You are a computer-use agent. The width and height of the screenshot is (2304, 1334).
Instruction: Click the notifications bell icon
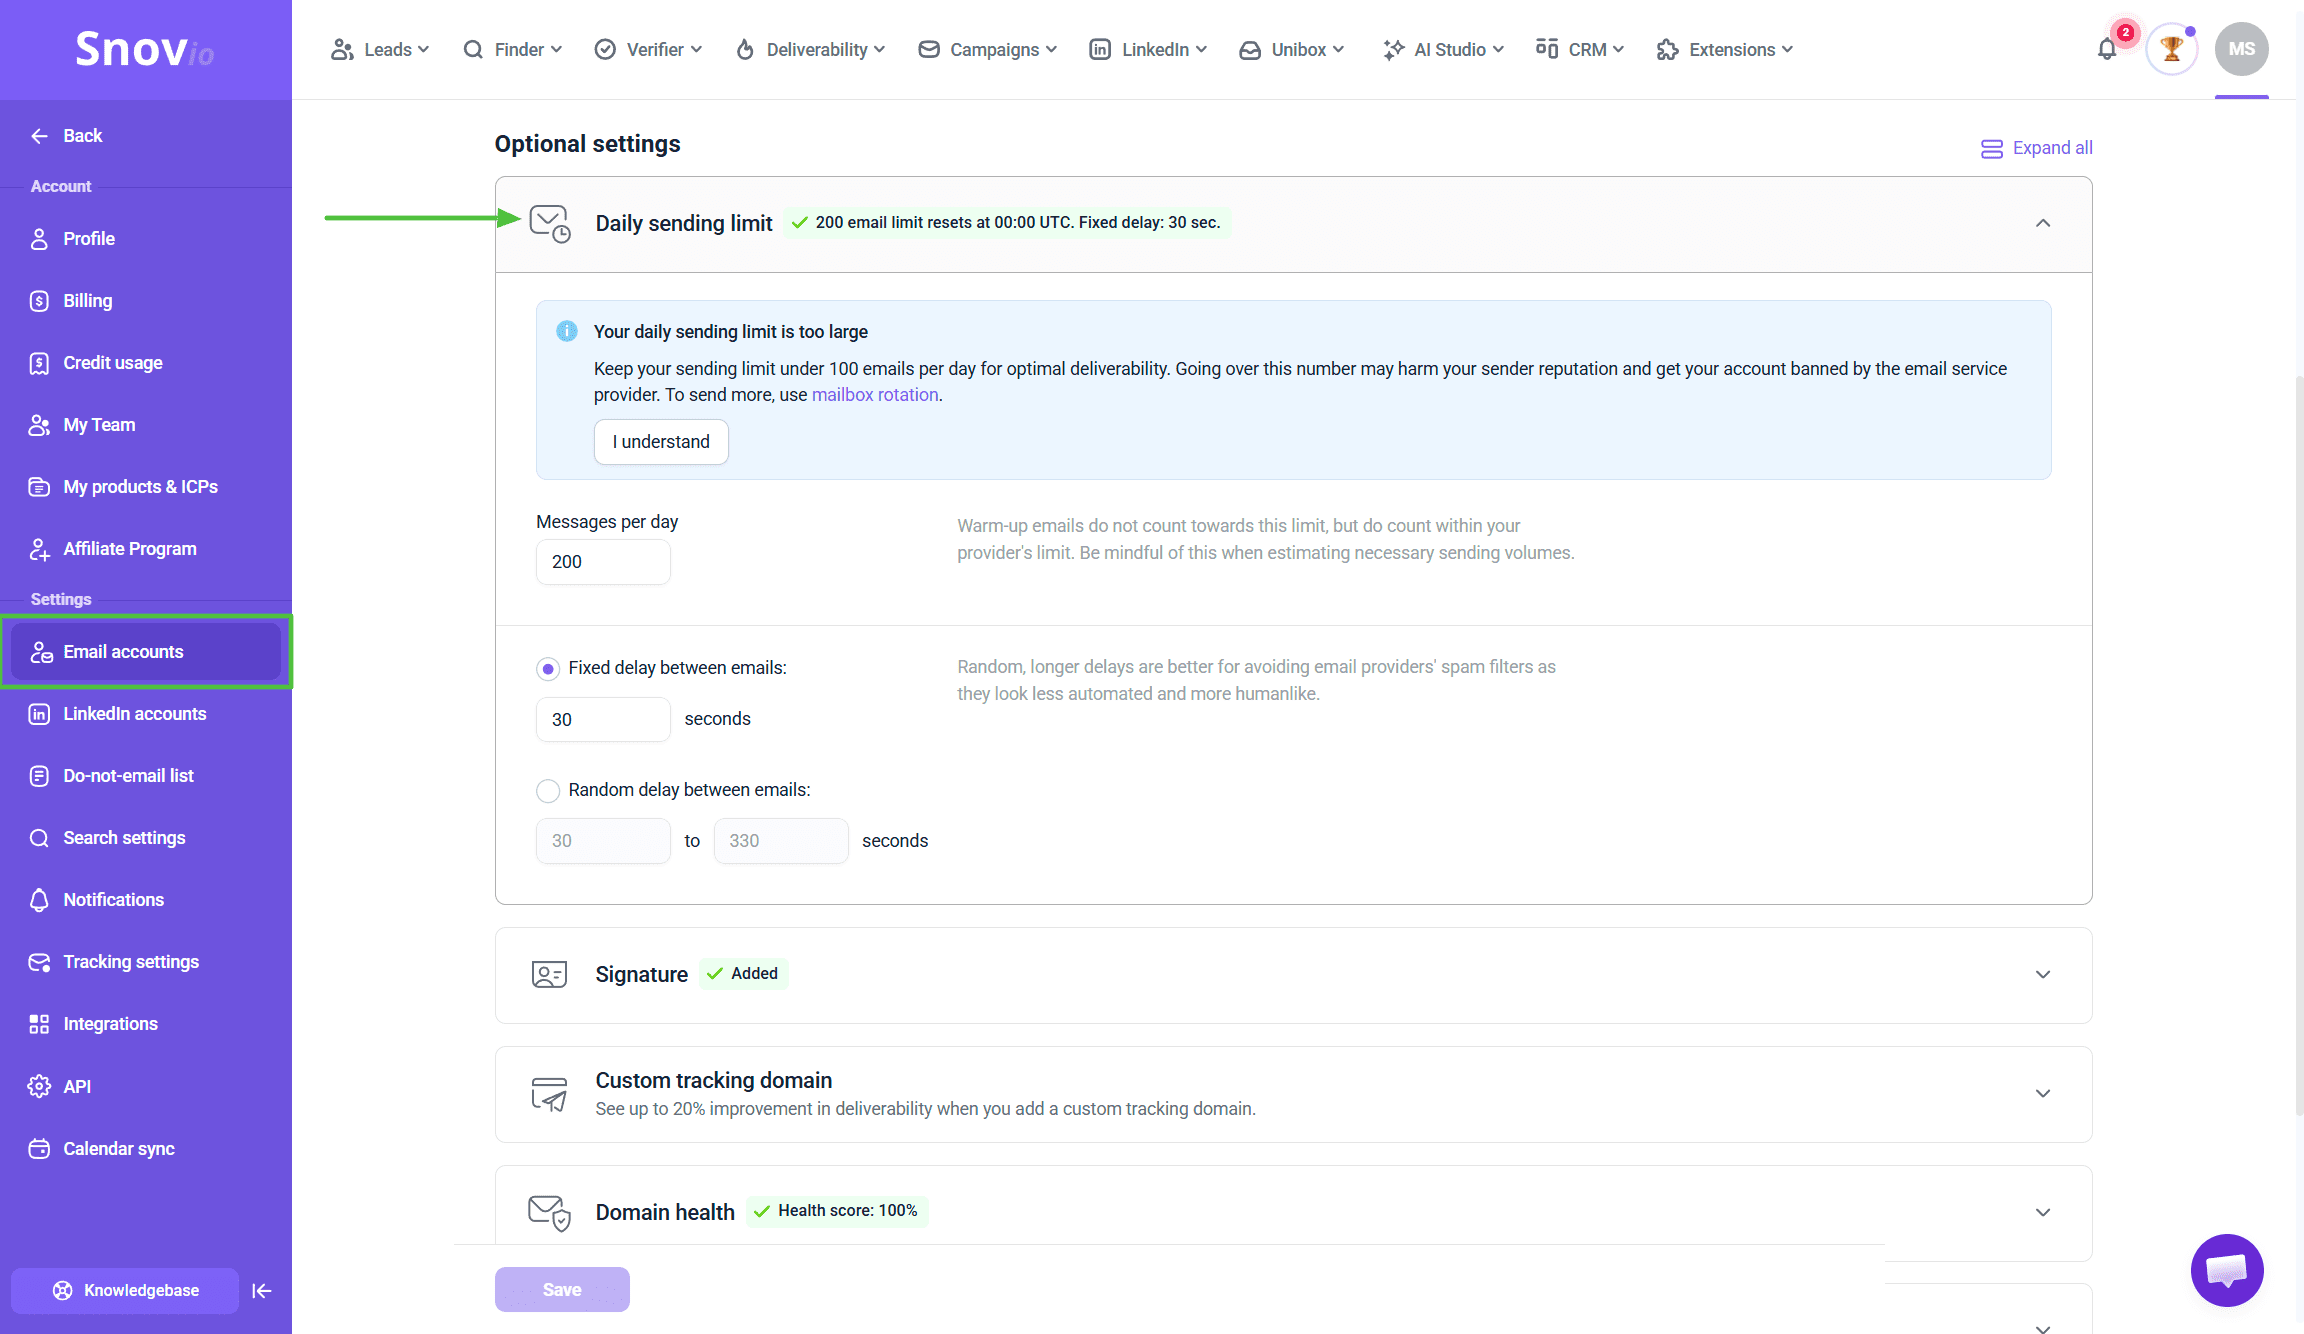click(2107, 49)
